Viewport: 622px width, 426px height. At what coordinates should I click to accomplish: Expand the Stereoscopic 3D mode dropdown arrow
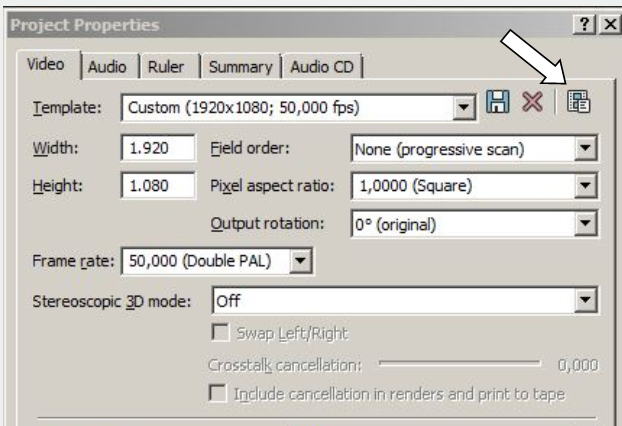(x=586, y=299)
